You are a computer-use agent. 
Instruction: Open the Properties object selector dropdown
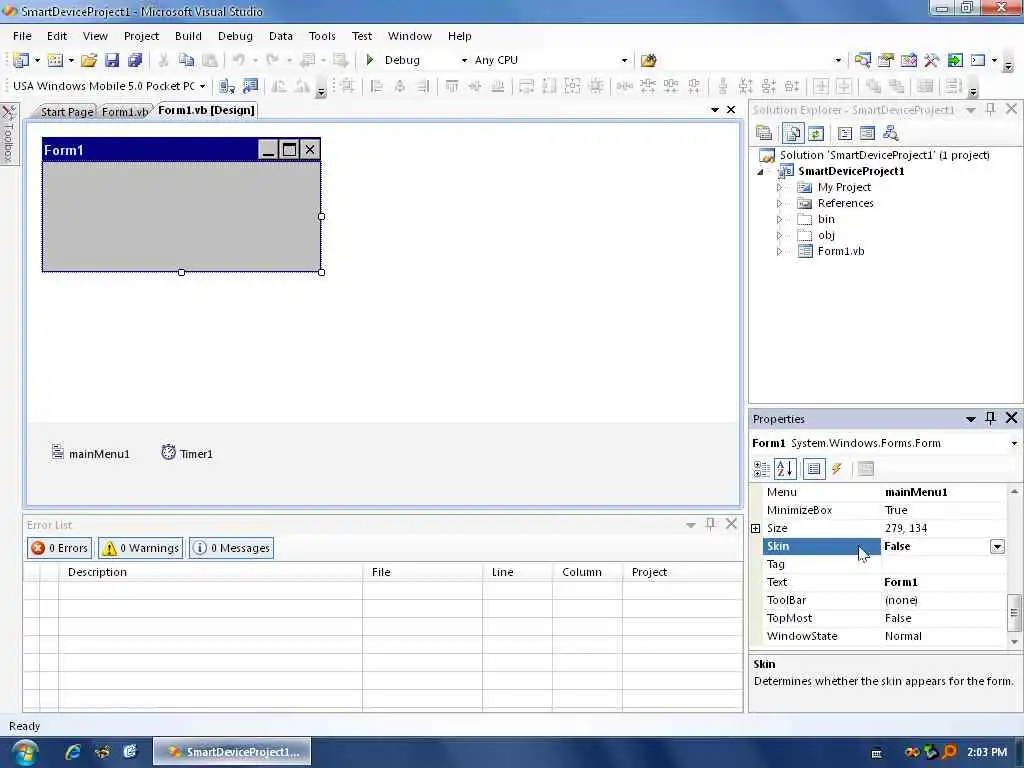1014,443
